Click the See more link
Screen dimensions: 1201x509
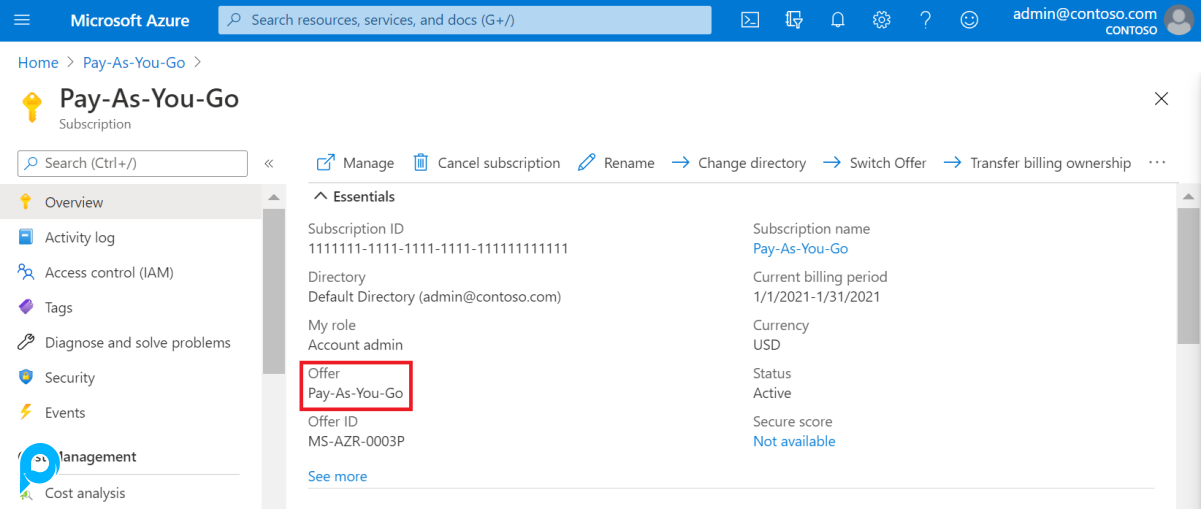(x=337, y=476)
